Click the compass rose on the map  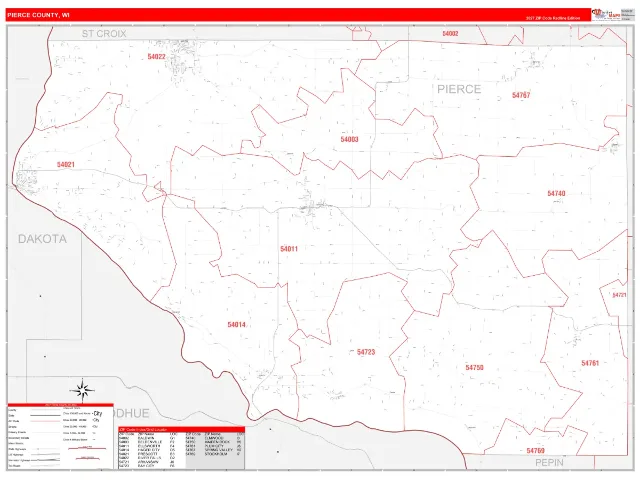82,390
